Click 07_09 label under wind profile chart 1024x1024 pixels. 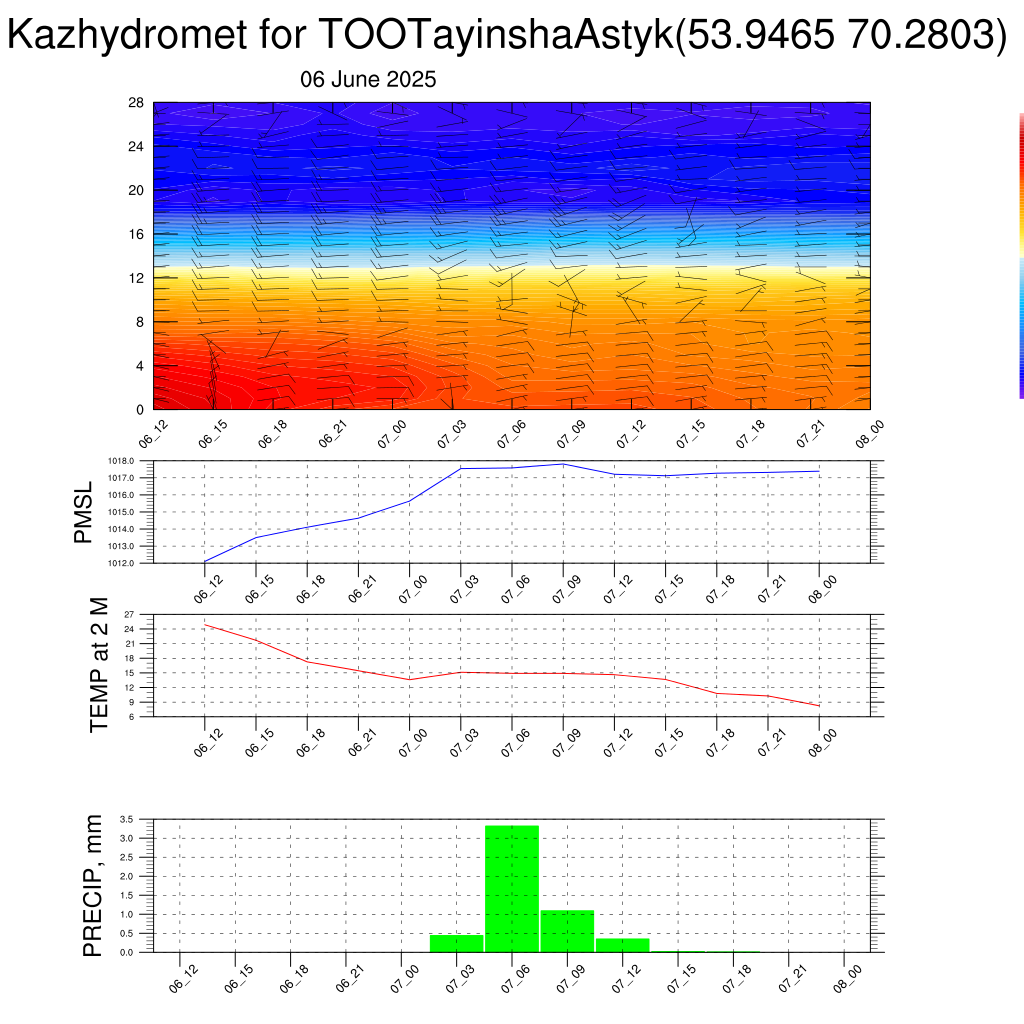tap(571, 434)
